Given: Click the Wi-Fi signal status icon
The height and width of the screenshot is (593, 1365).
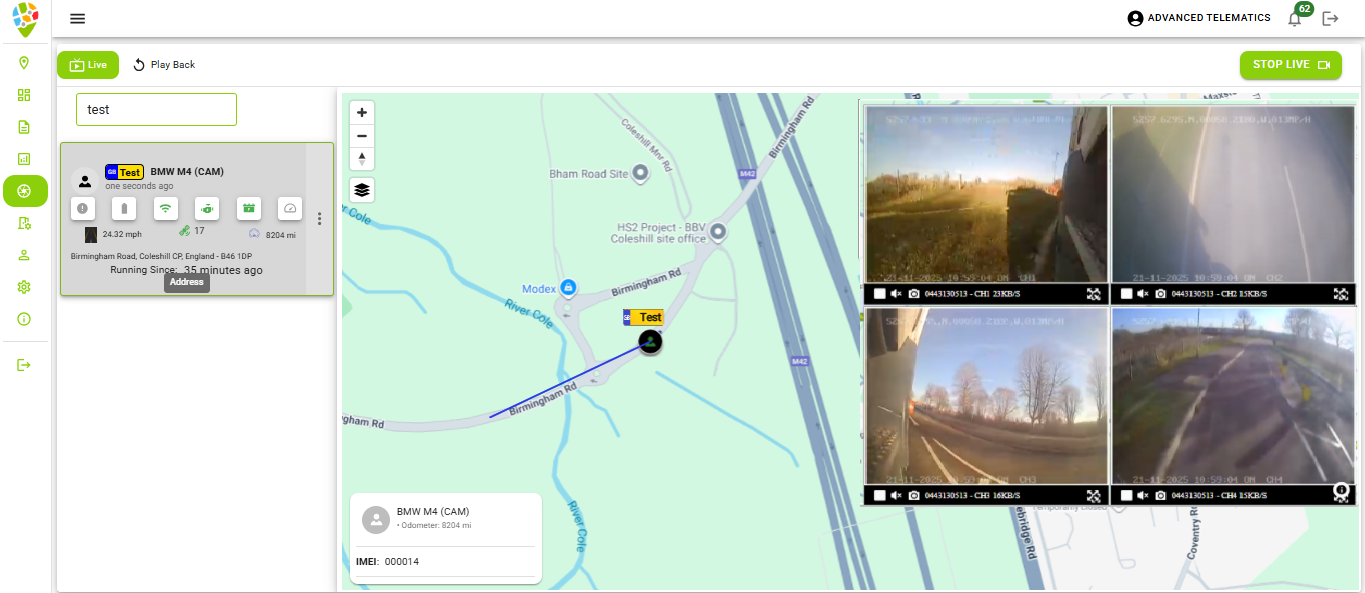Looking at the screenshot, I should pyautogui.click(x=166, y=208).
